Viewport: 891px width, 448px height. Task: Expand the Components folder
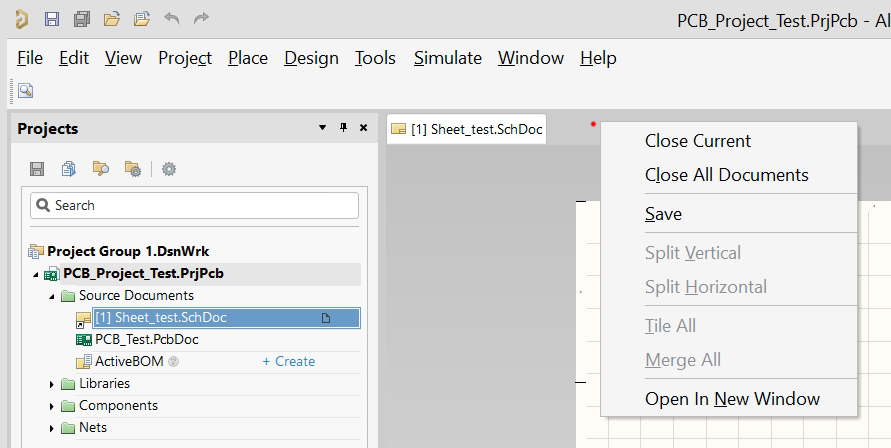(52, 406)
